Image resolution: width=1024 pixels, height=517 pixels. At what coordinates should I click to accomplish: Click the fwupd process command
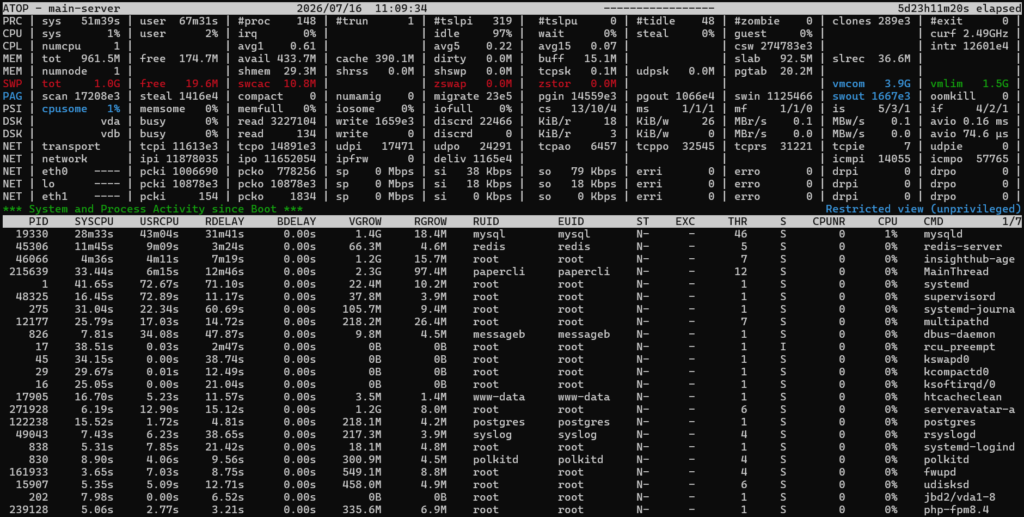(940, 472)
